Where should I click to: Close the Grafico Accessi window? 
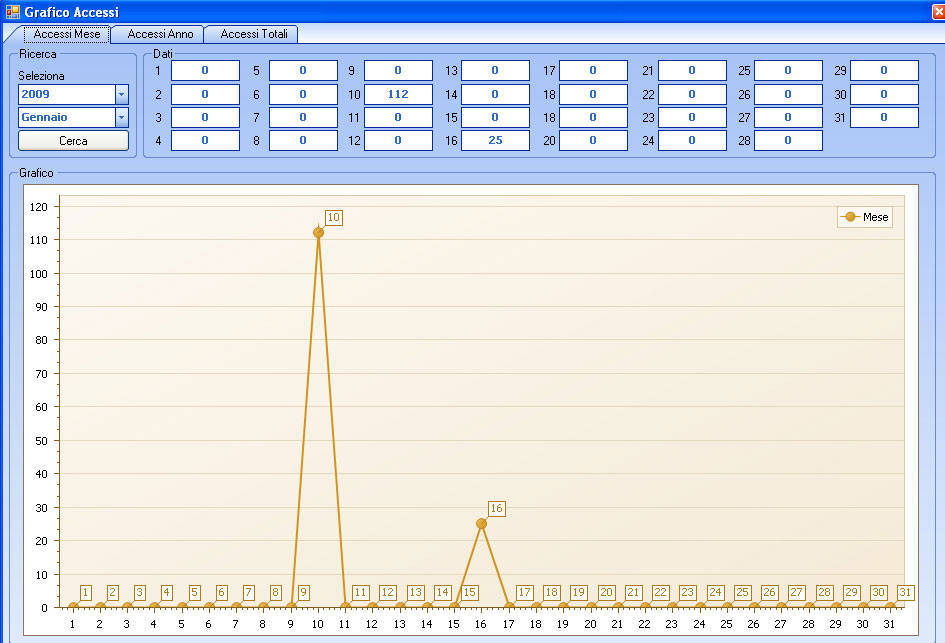click(938, 11)
